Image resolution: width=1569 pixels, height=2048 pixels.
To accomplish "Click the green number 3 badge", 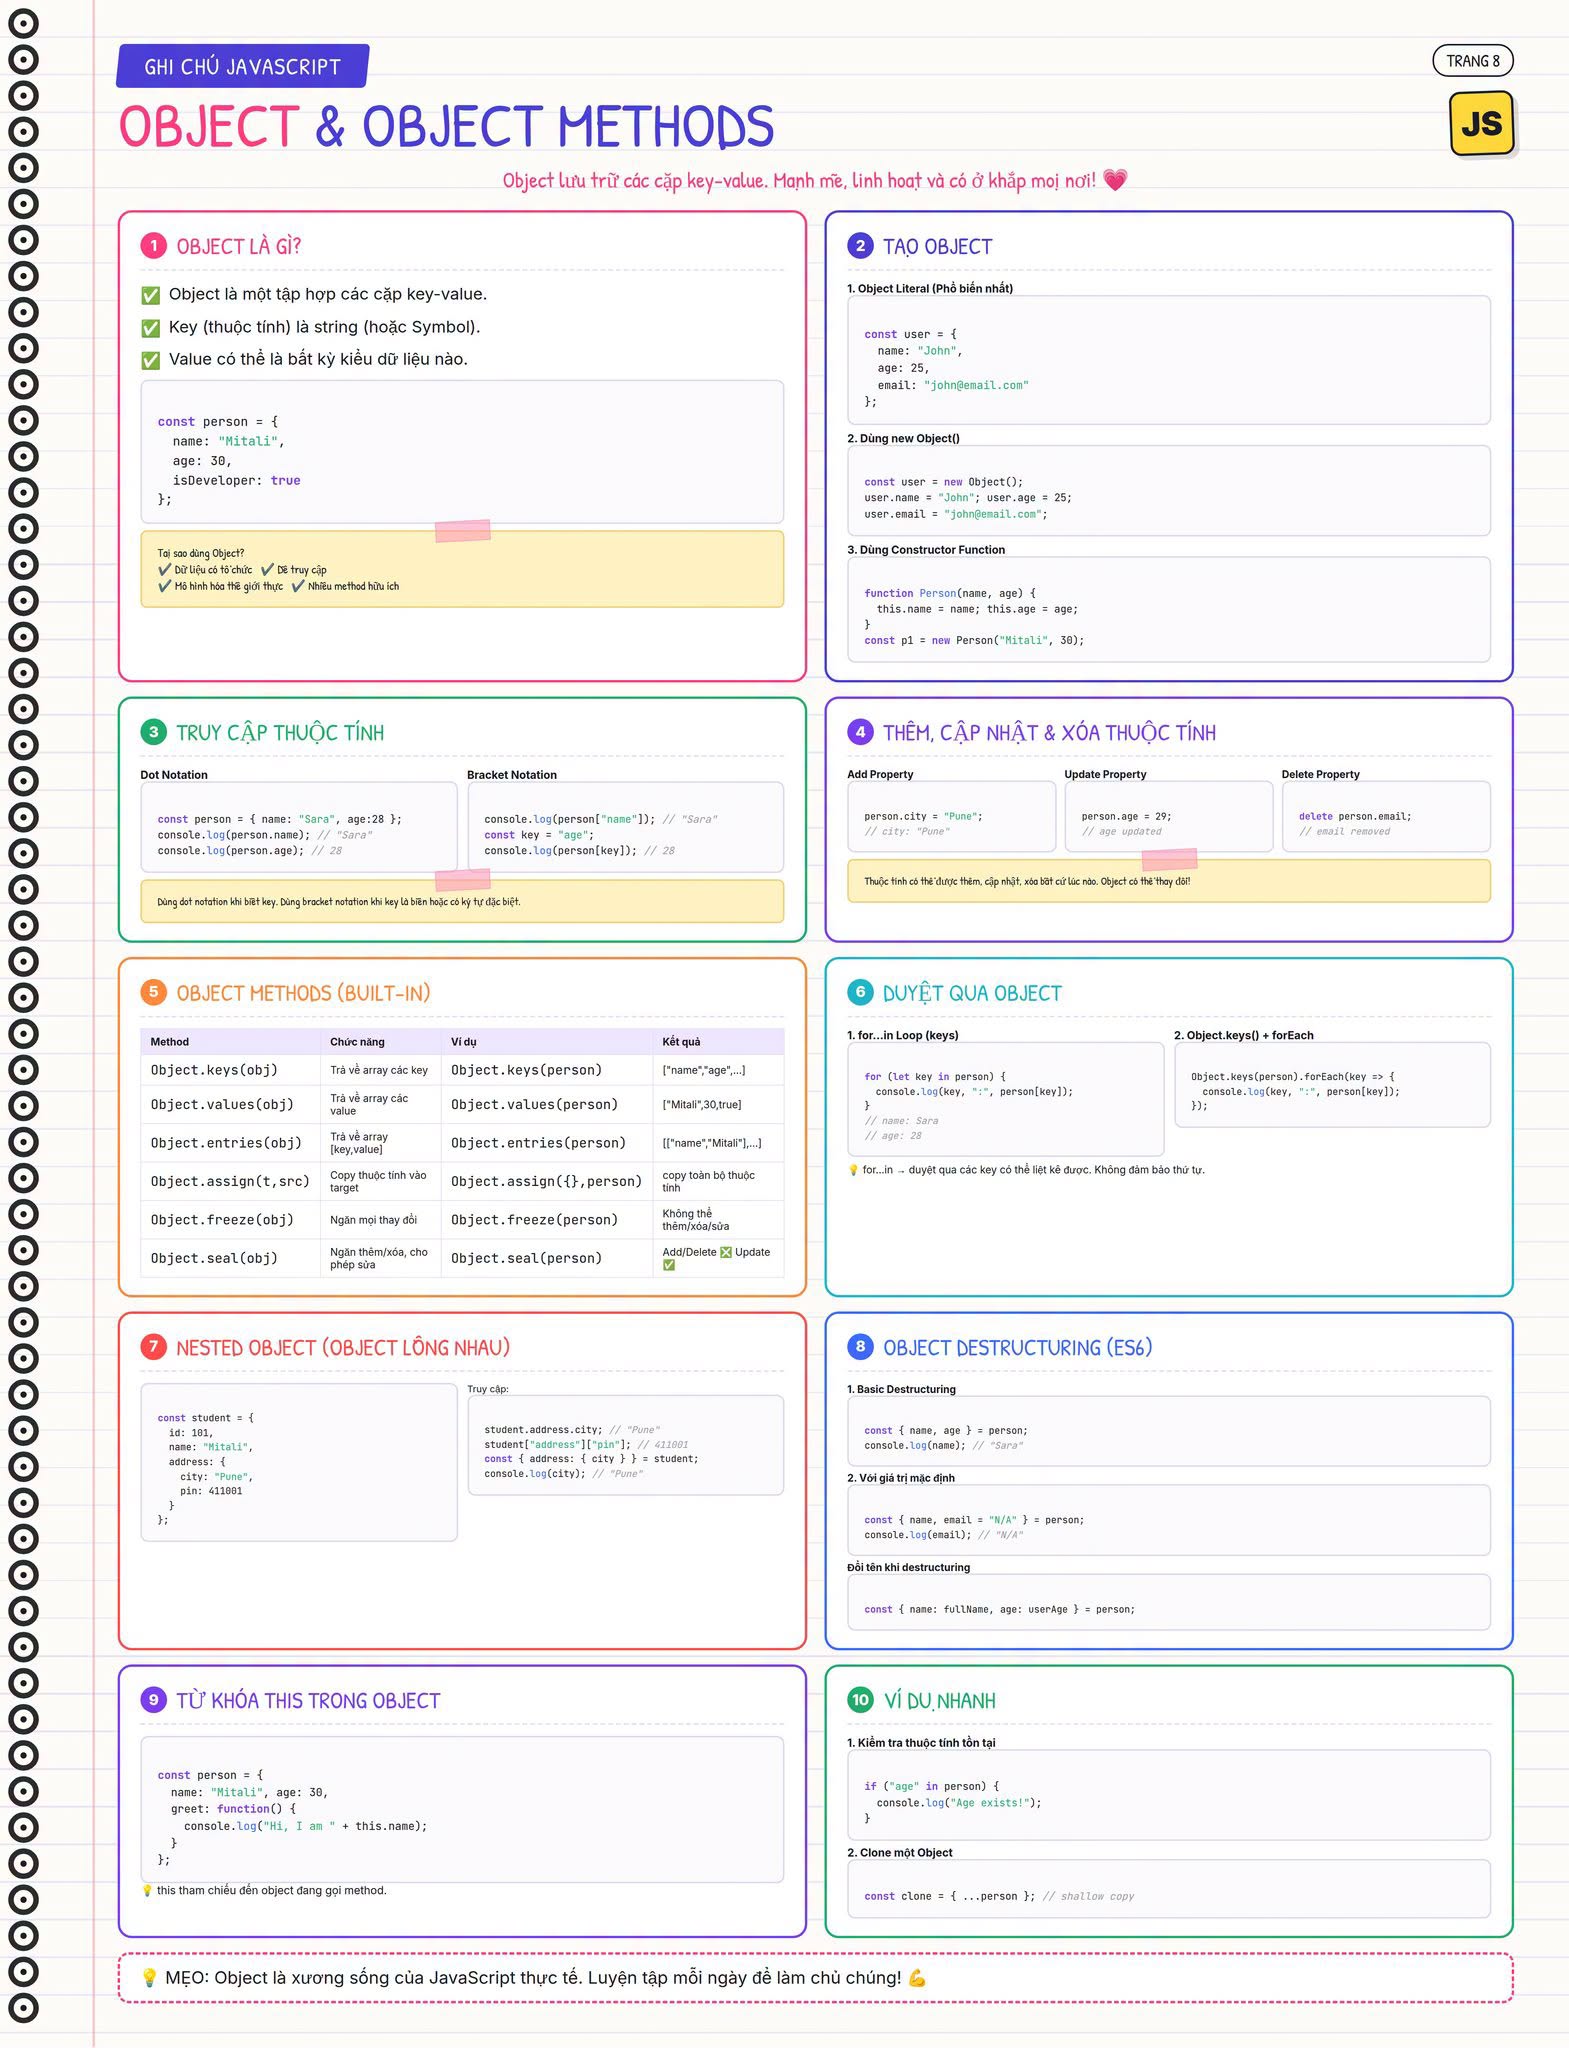I will (x=153, y=732).
